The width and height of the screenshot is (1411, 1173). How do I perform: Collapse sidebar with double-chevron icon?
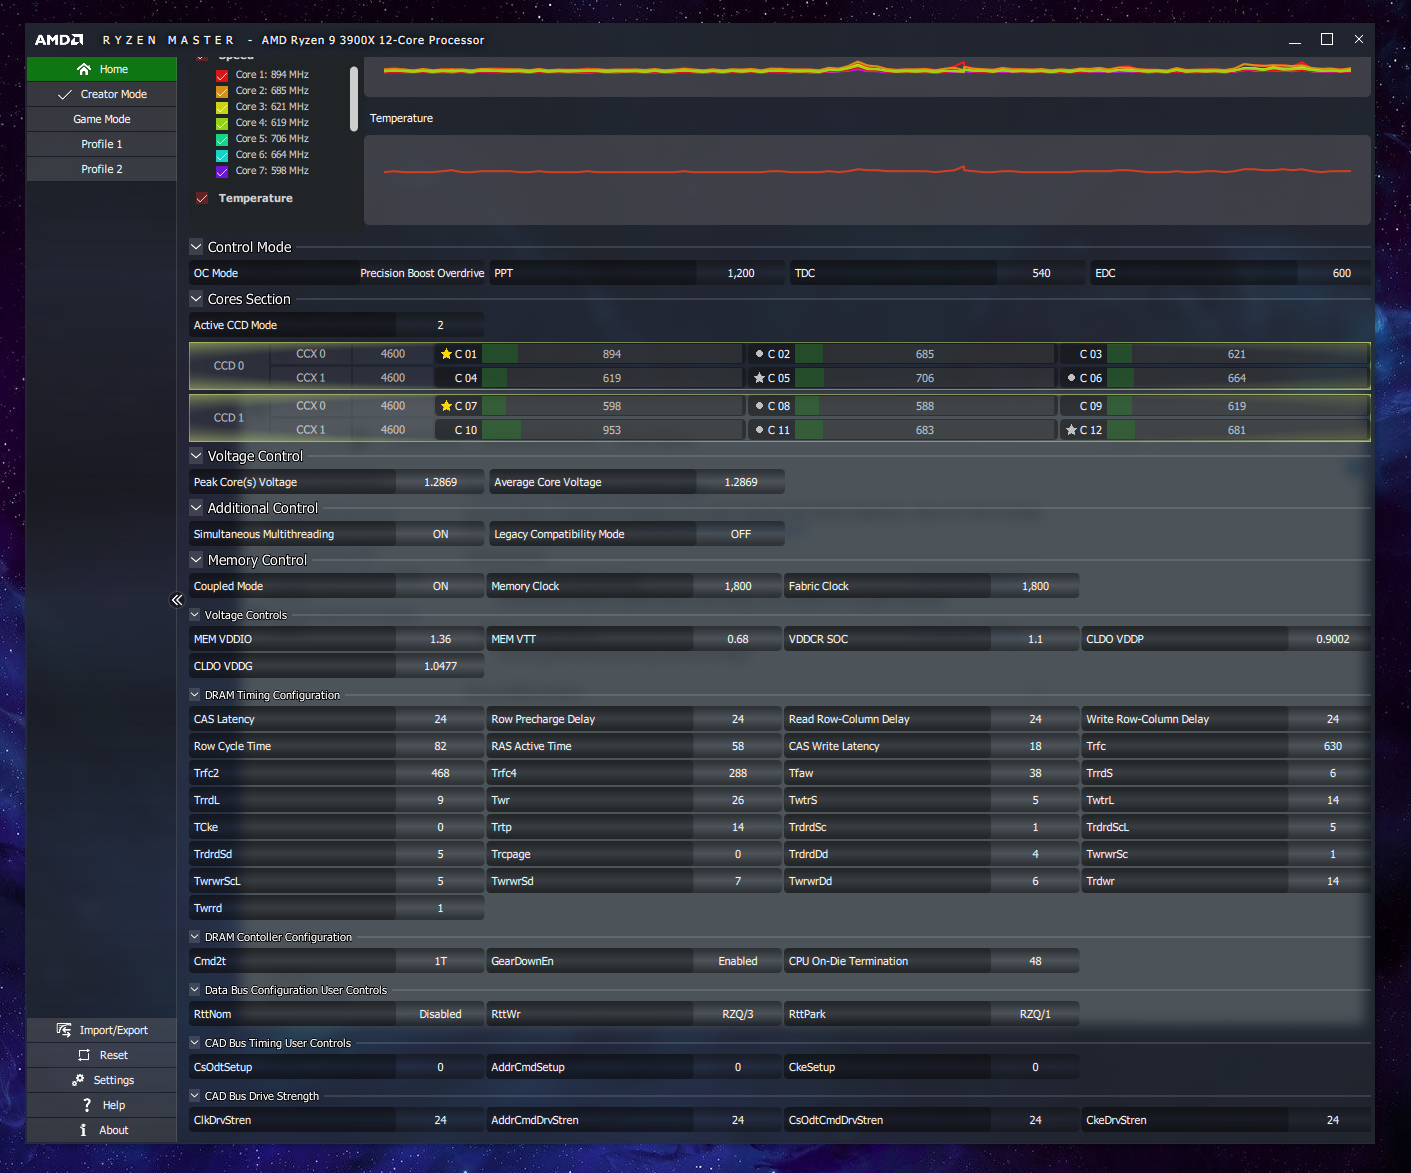point(177,600)
